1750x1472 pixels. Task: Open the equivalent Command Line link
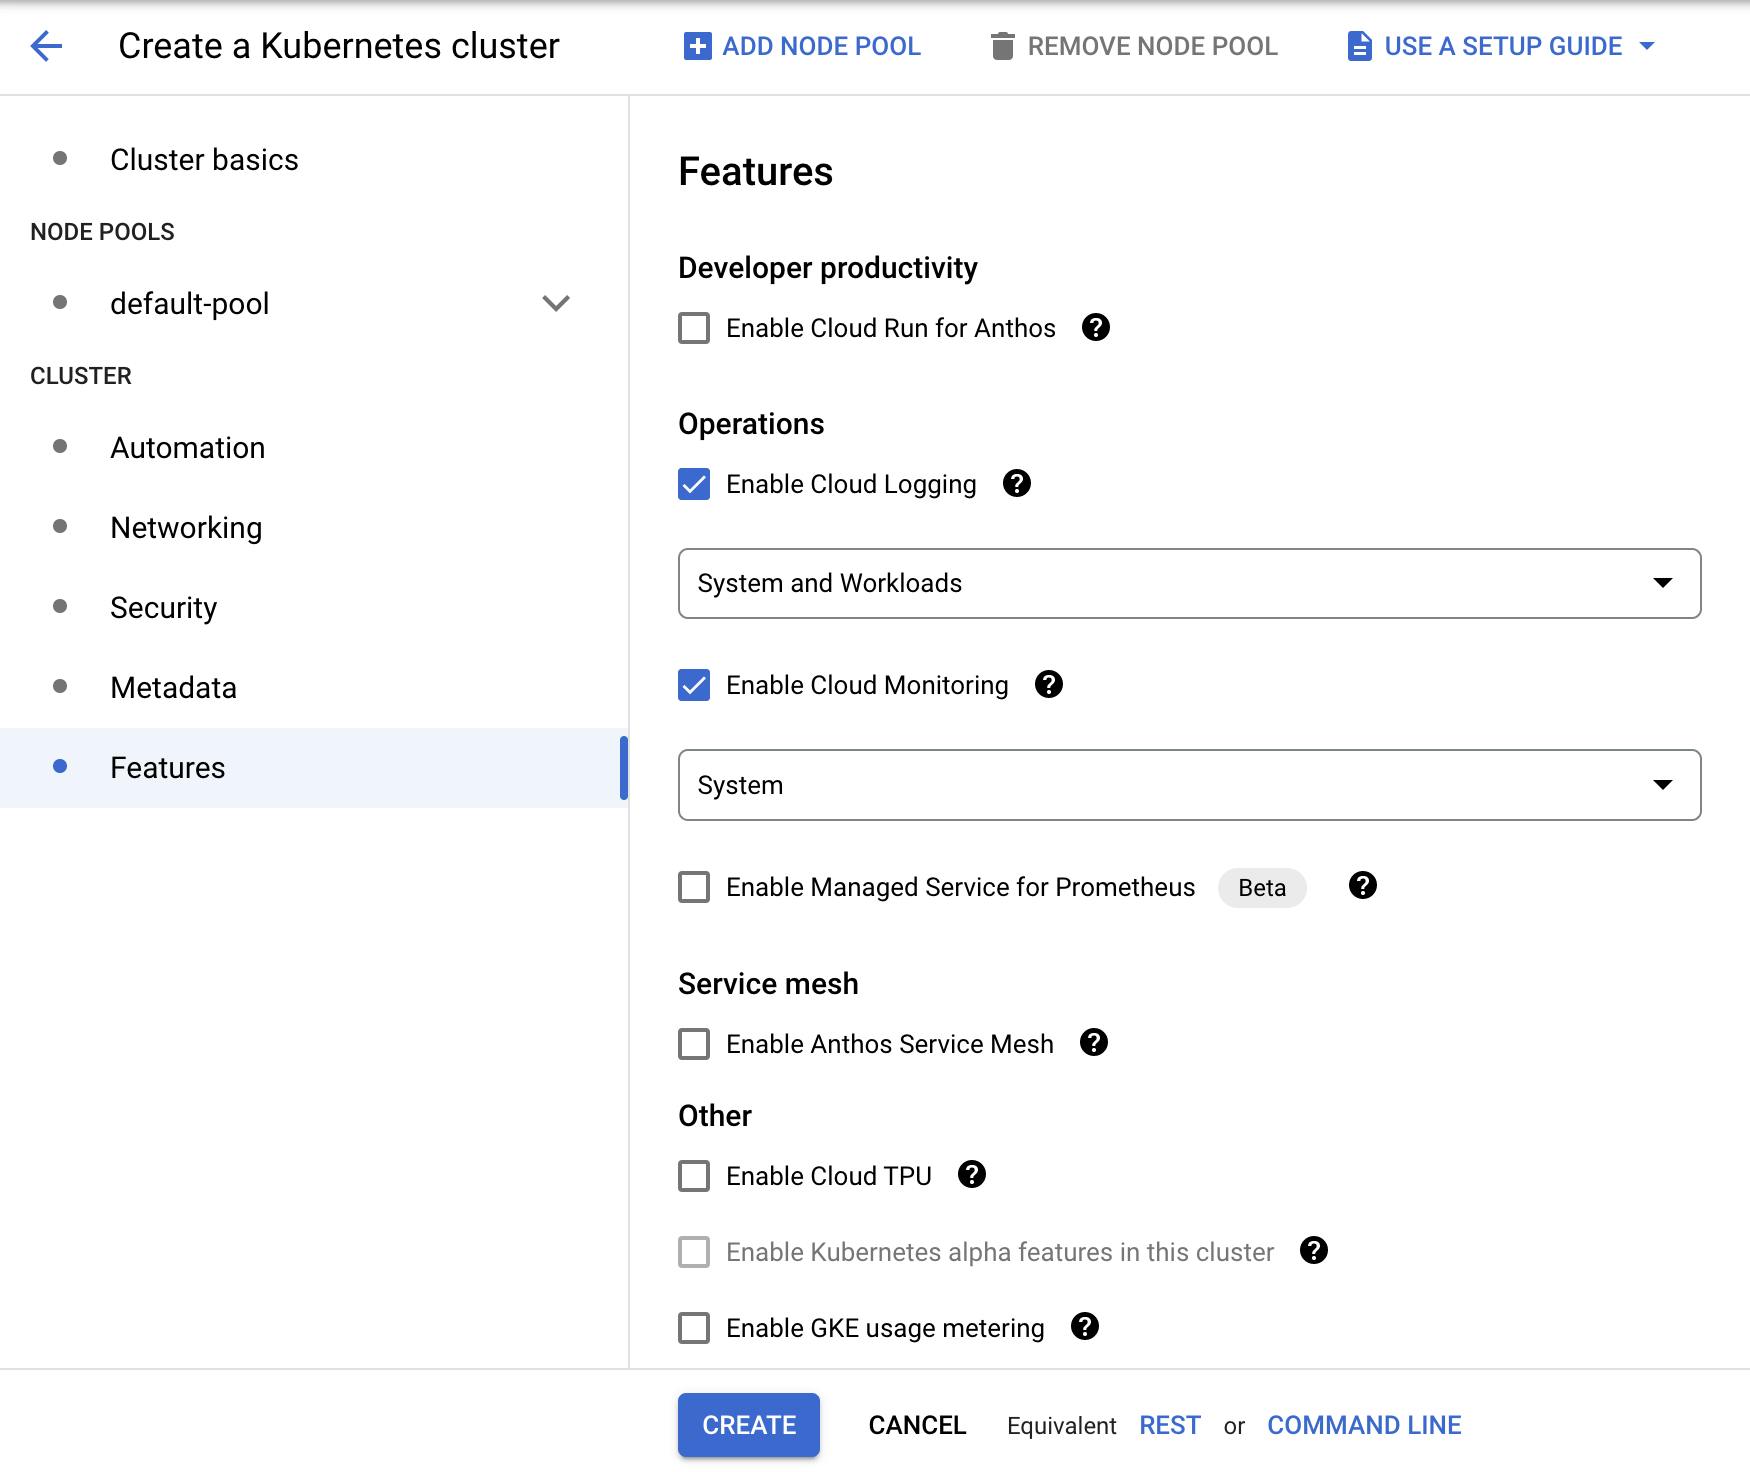tap(1364, 1425)
